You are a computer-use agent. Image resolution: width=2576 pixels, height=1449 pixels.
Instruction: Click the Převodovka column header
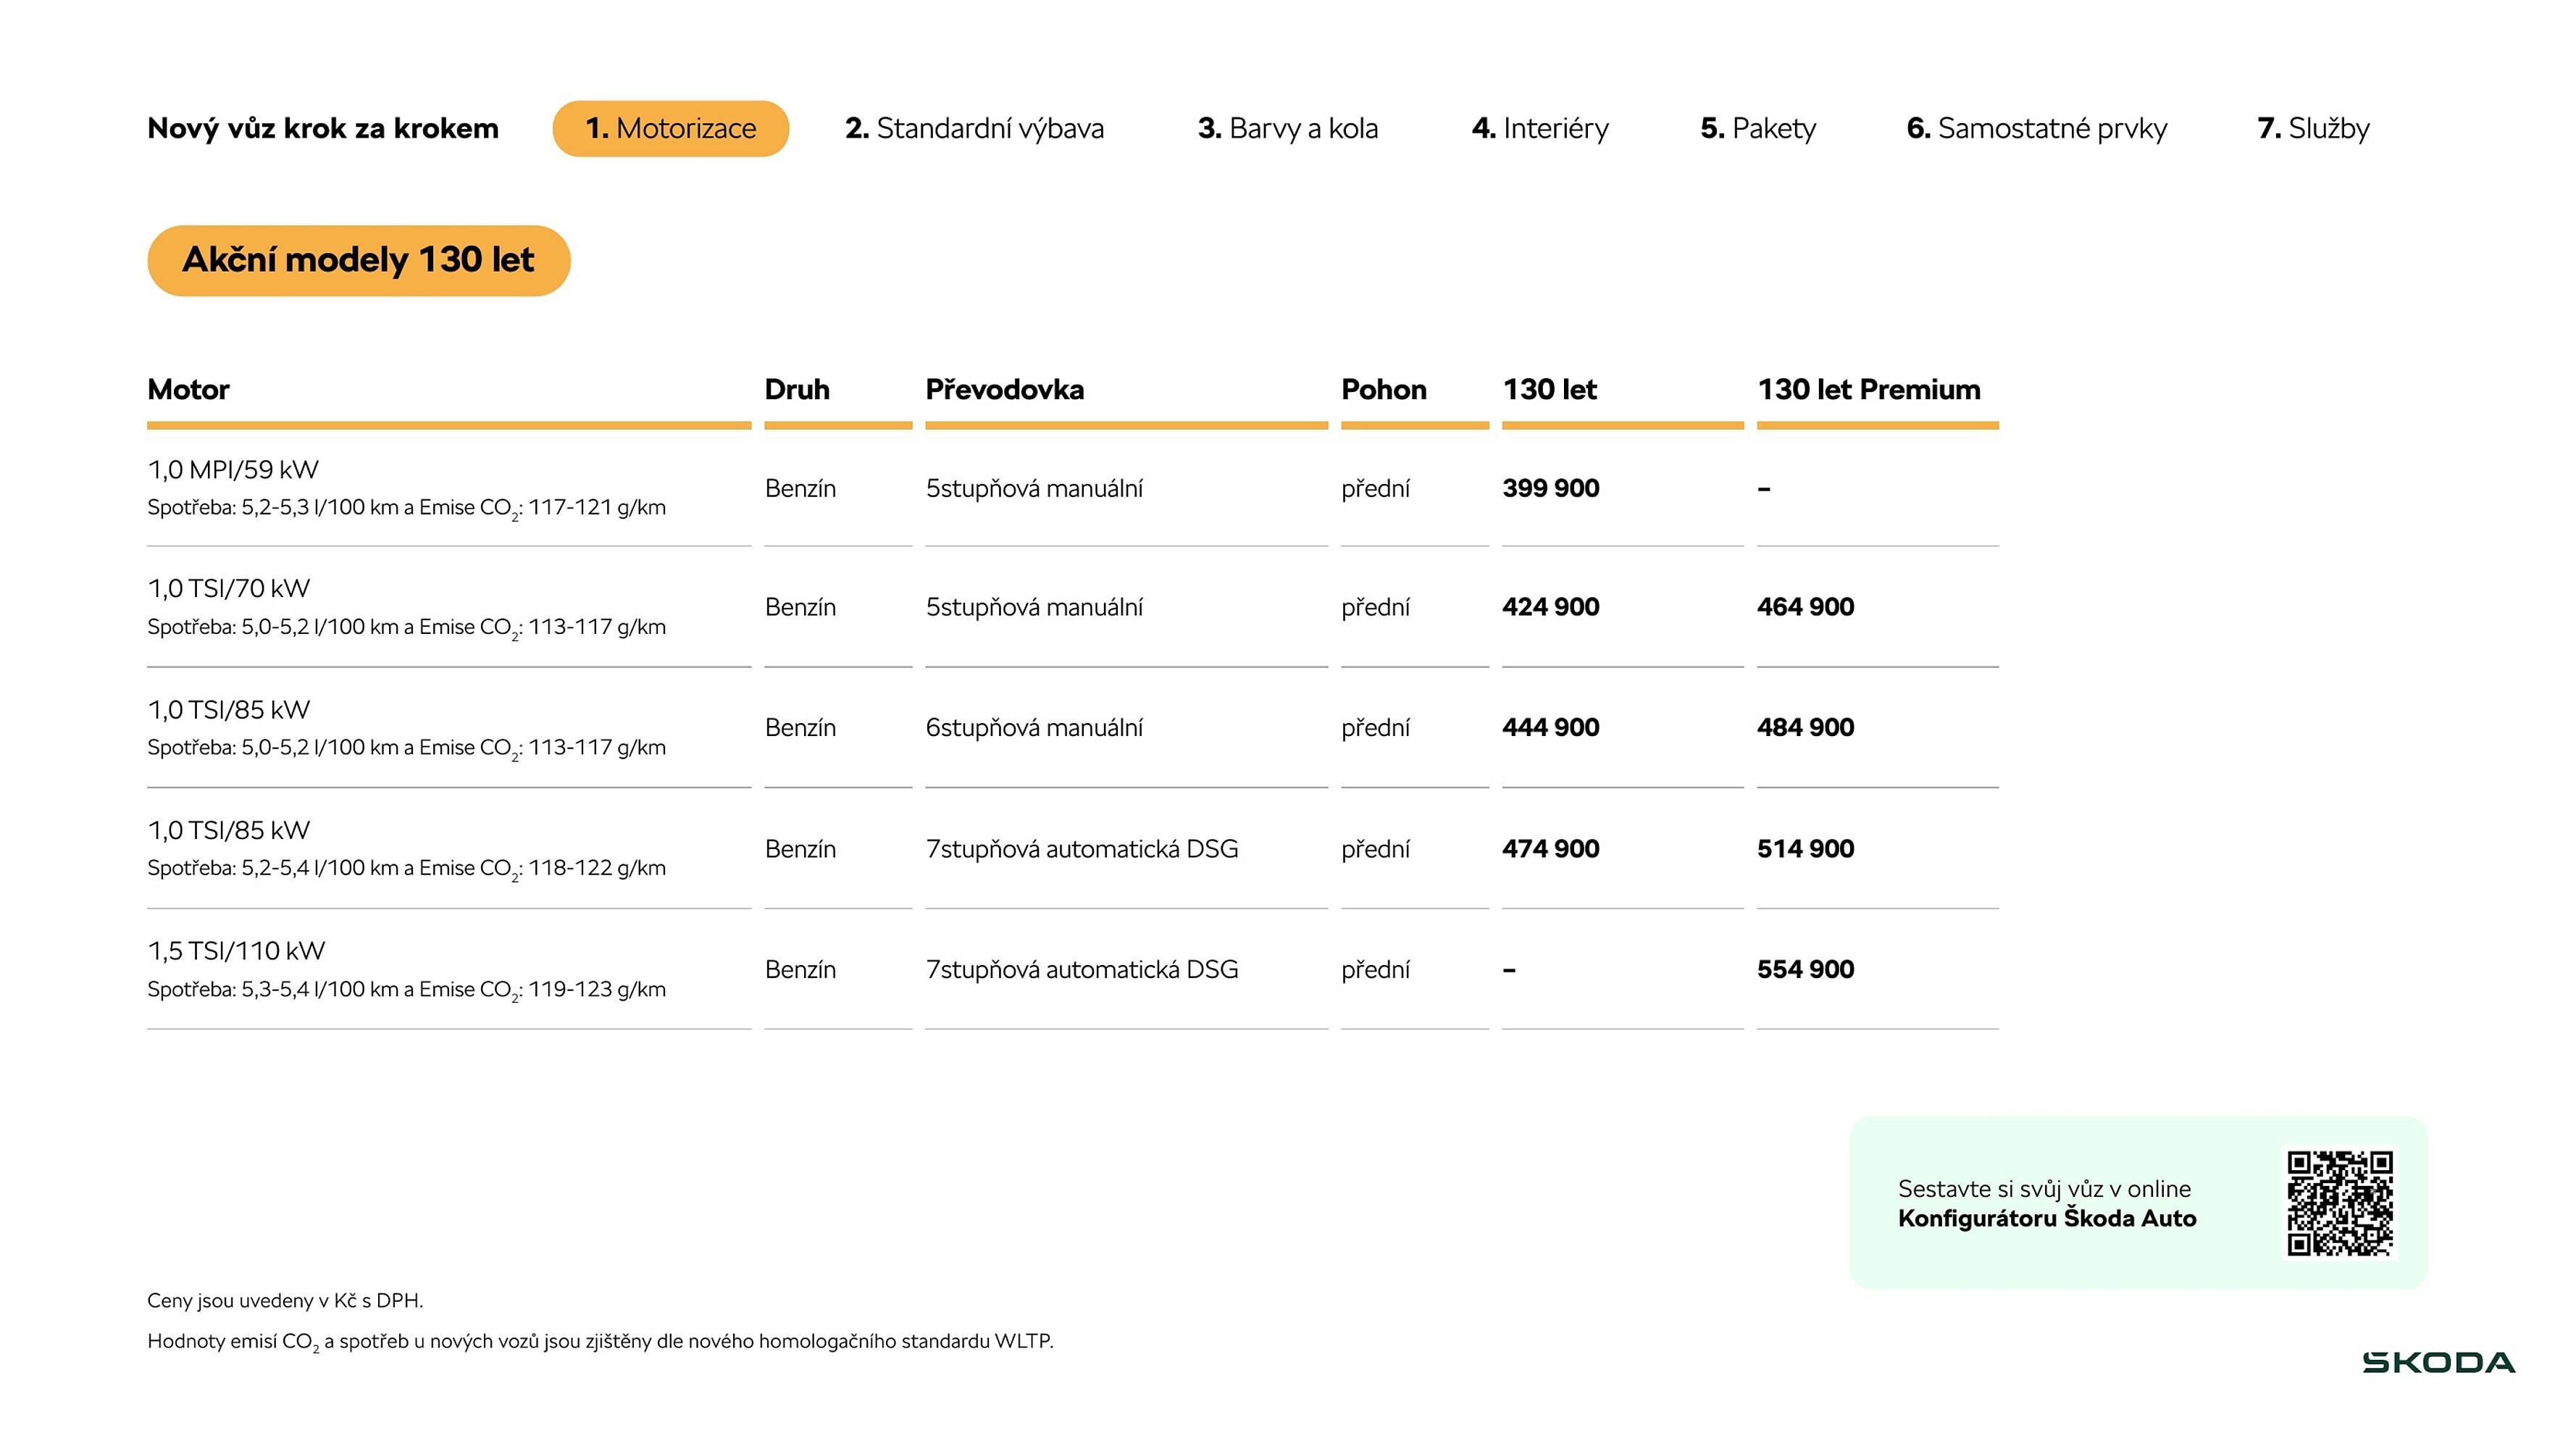pos(1004,389)
